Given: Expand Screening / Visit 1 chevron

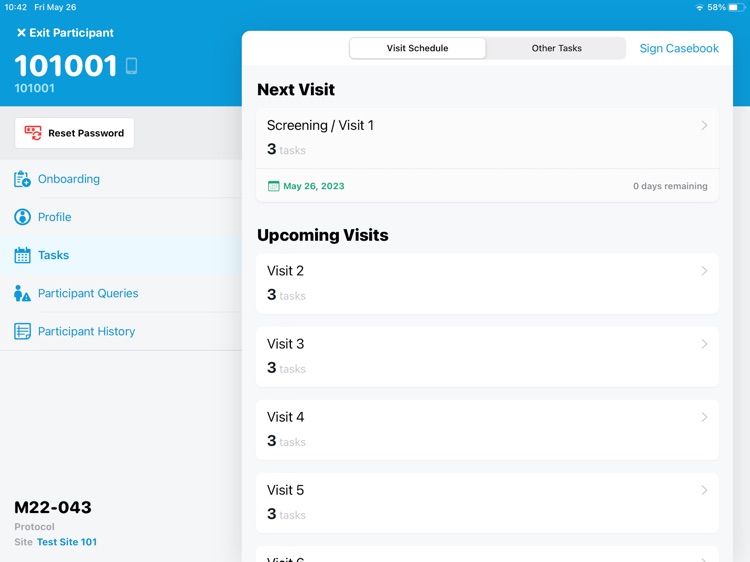Looking at the screenshot, I should pos(704,125).
